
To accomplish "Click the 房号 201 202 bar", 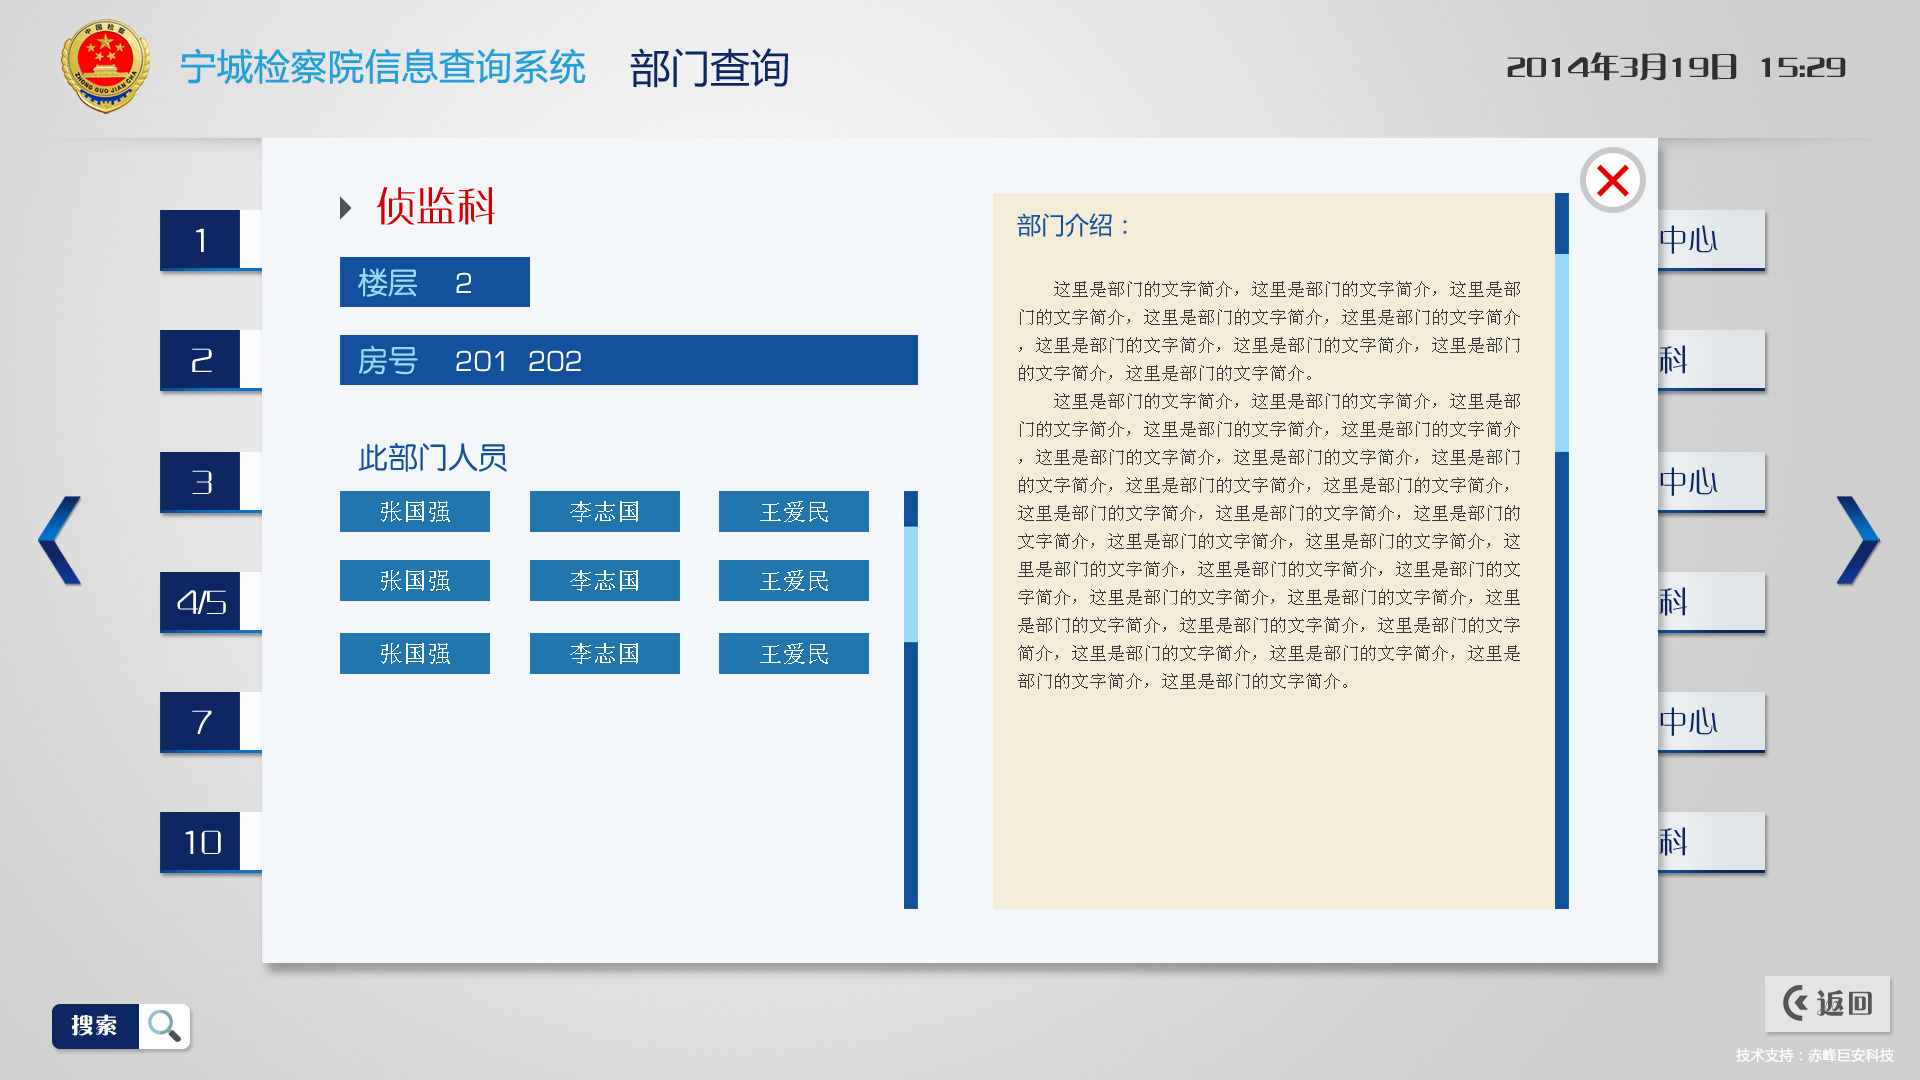I will (x=628, y=360).
